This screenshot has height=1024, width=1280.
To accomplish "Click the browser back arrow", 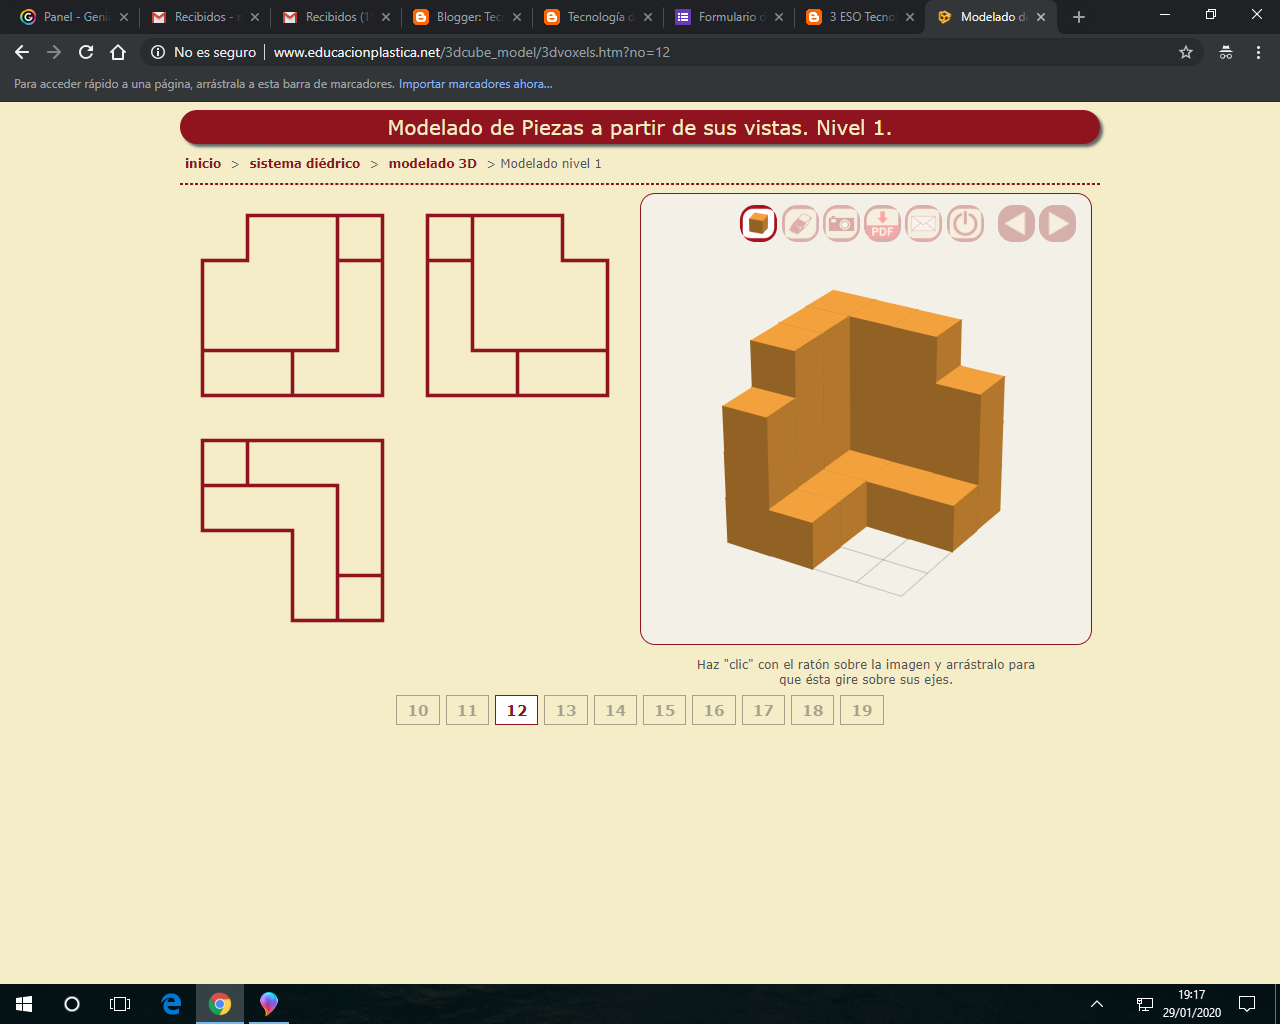I will 22,52.
